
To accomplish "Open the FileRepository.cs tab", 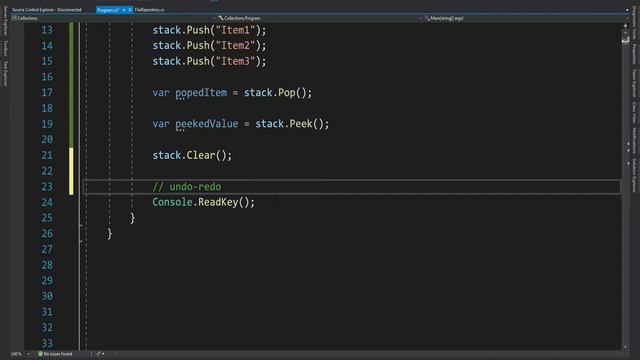I will point(149,10).
